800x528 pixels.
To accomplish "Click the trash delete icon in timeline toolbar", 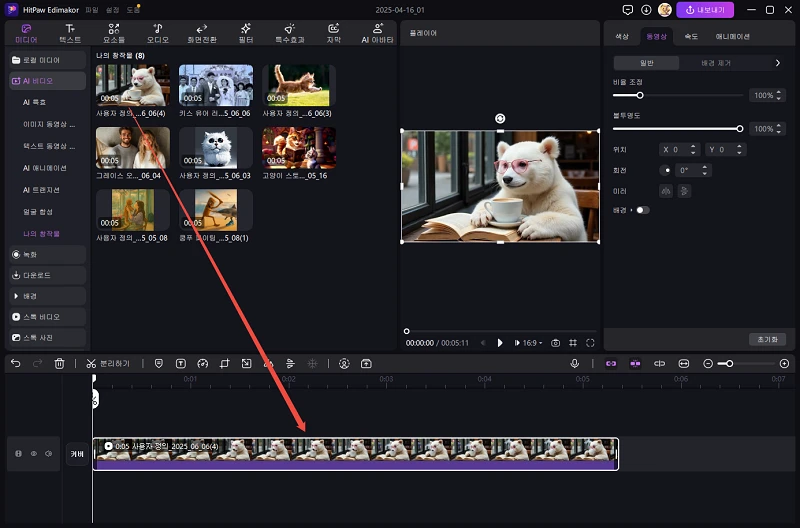I will coord(59,364).
